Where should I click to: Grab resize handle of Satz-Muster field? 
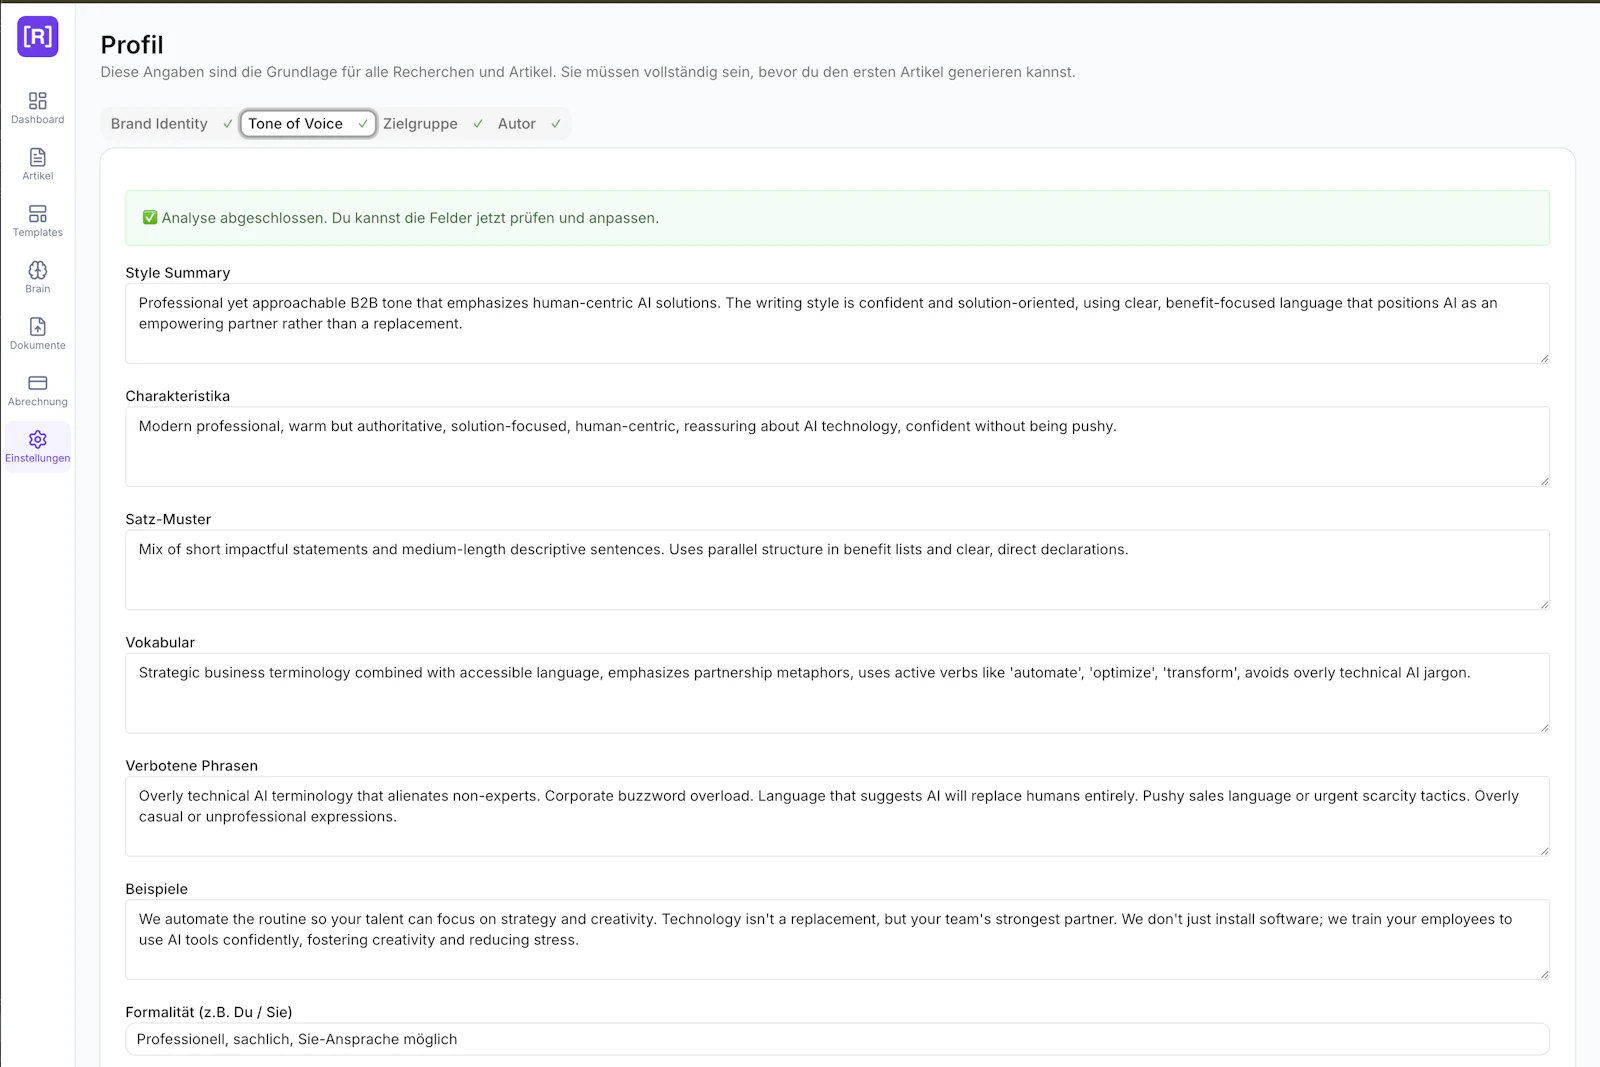(x=1544, y=604)
